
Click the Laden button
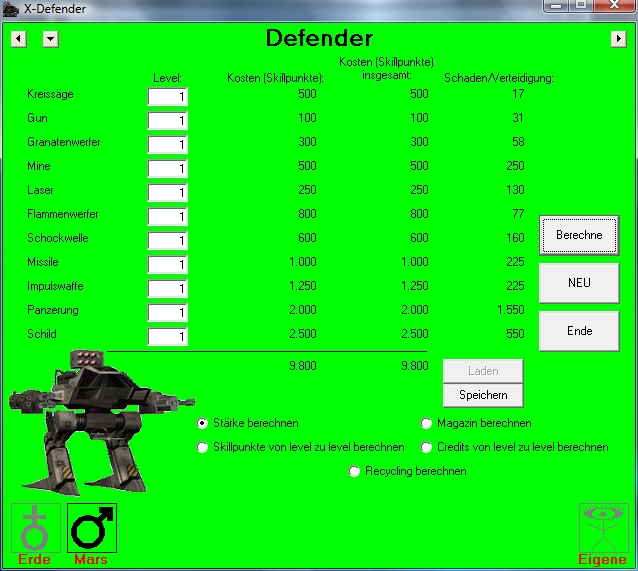[483, 371]
